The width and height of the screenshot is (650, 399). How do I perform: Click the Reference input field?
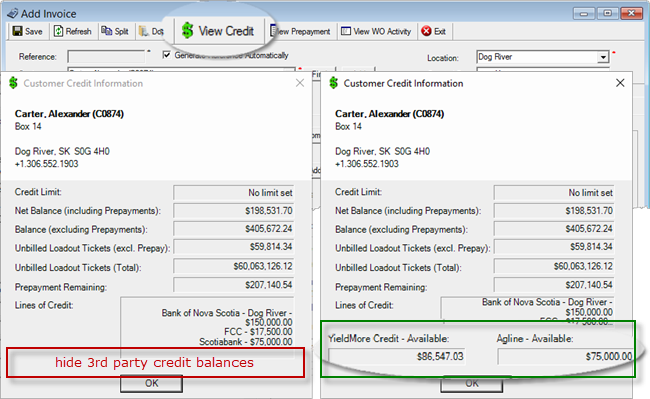click(x=107, y=56)
